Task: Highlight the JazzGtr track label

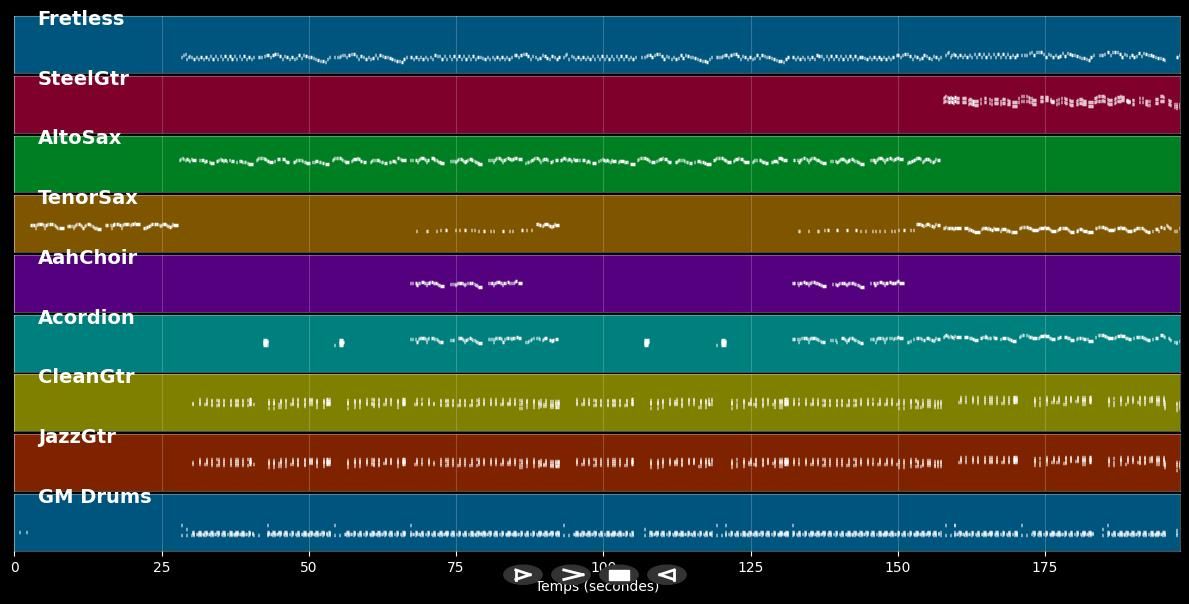Action: pos(77,437)
